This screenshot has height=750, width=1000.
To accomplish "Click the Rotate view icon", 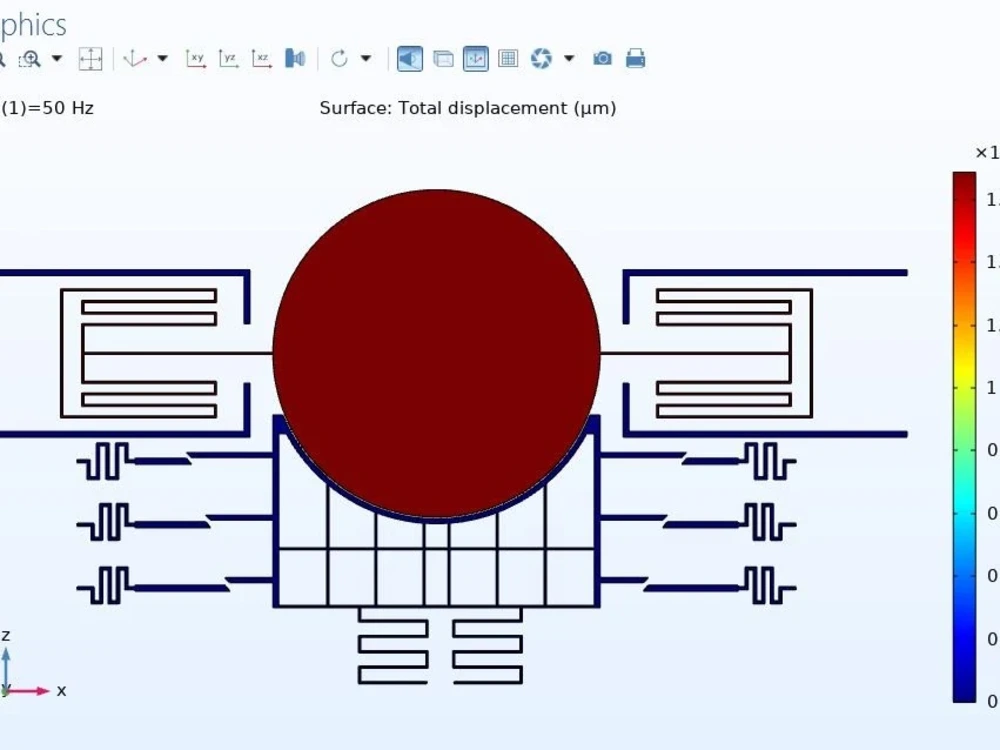I will point(338,59).
